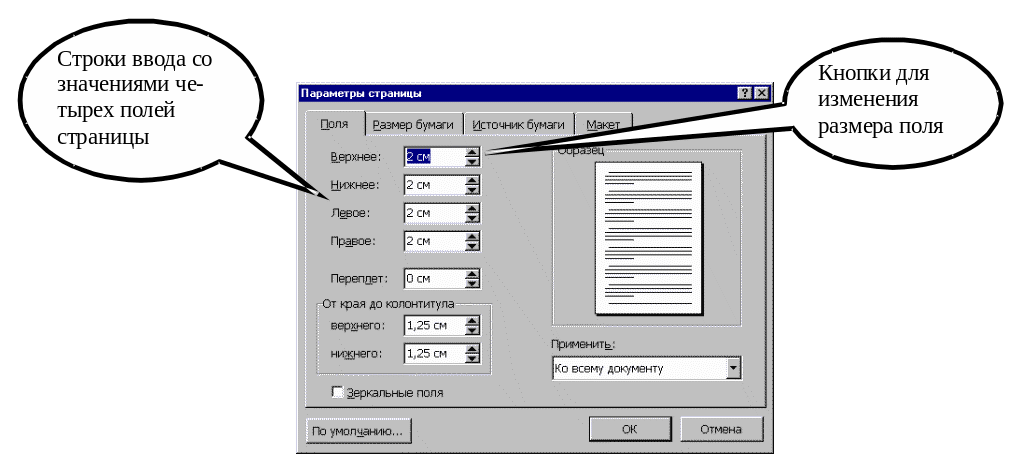Increase Переплет value with up arrow
Image resolution: width=1024 pixels, height=454 pixels.
click(473, 274)
